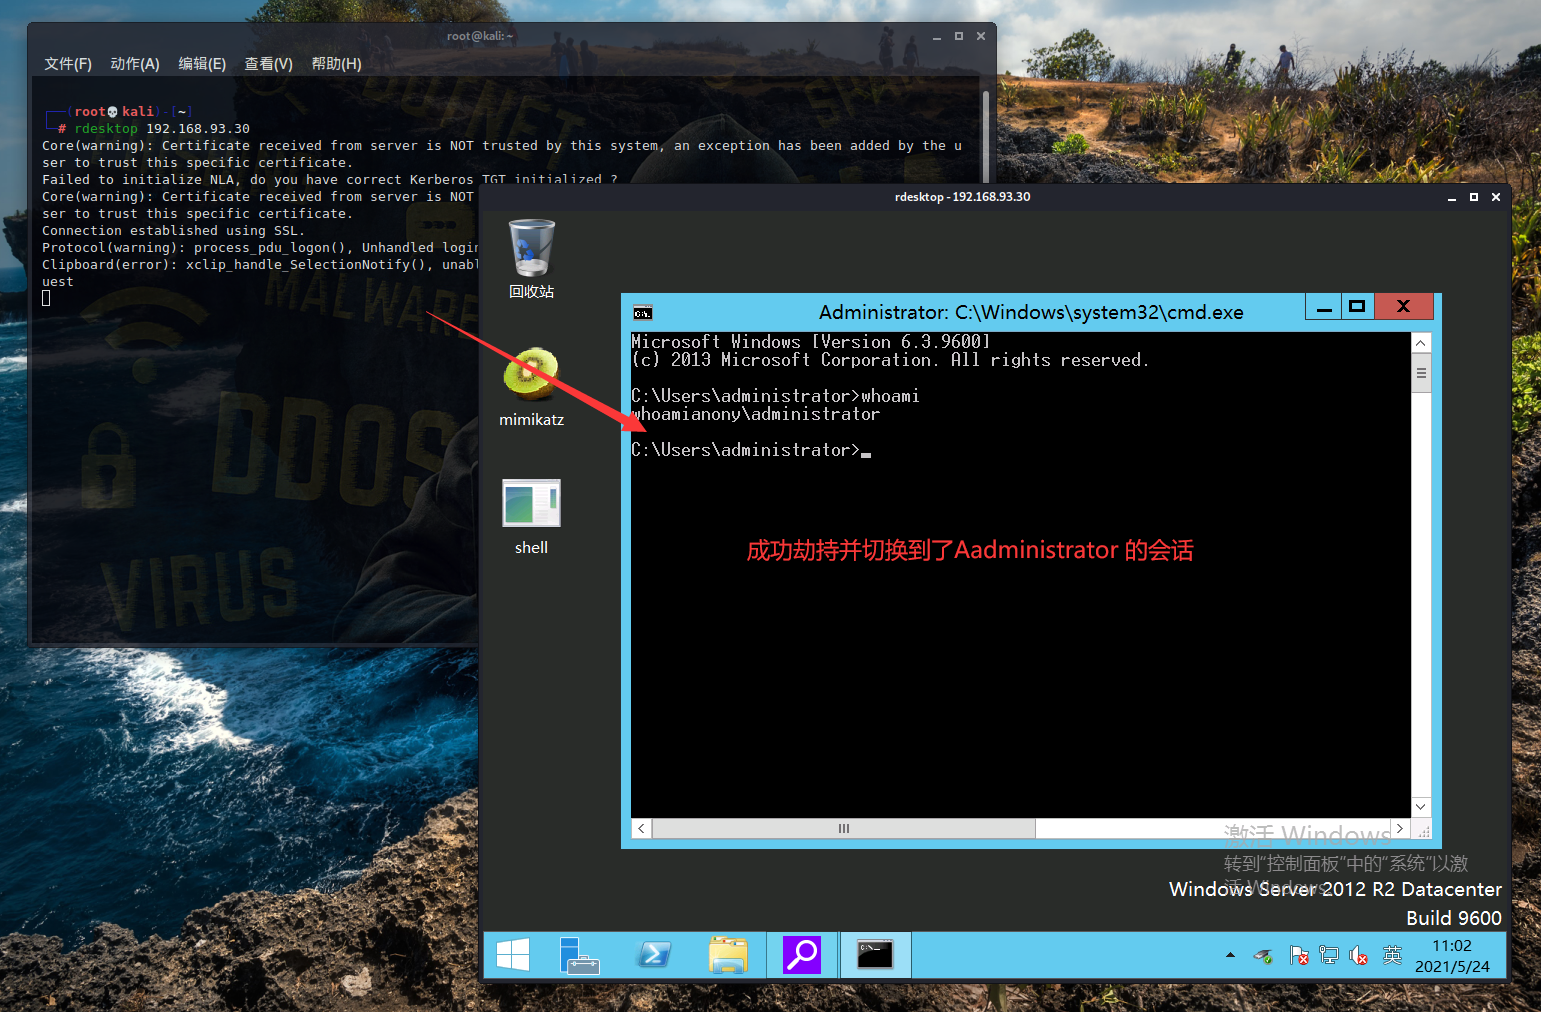Switch the 英 input language indicator
The height and width of the screenshot is (1012, 1541).
(x=1392, y=955)
